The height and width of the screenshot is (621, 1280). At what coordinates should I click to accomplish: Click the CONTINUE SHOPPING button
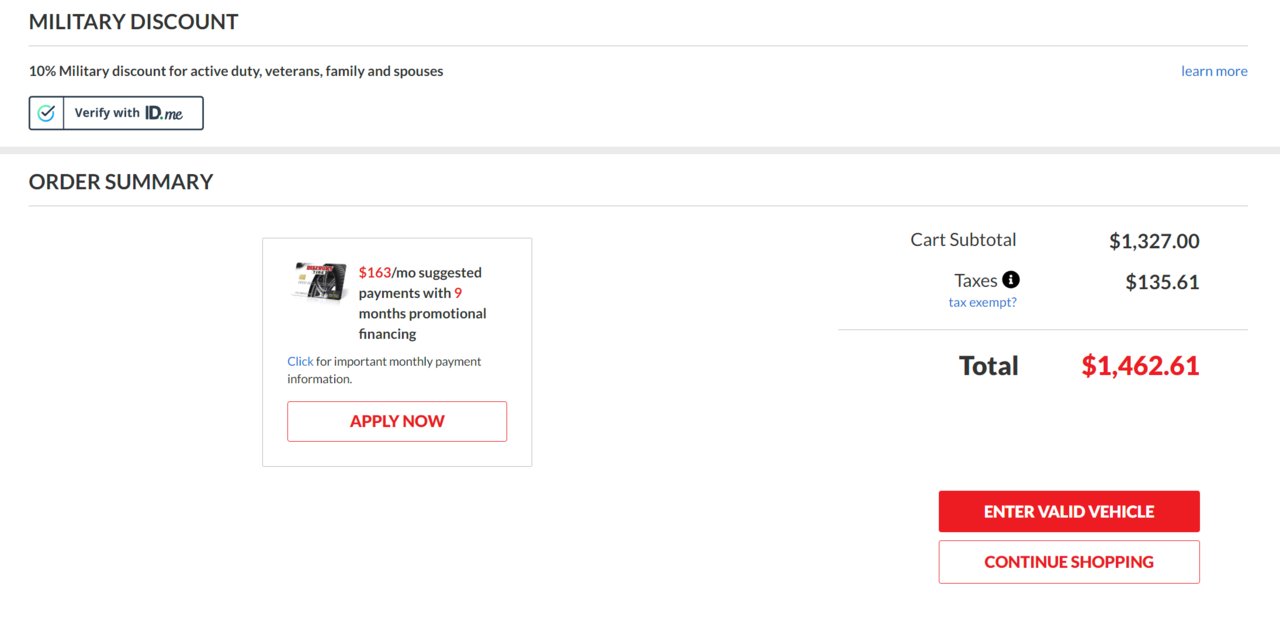click(1069, 562)
